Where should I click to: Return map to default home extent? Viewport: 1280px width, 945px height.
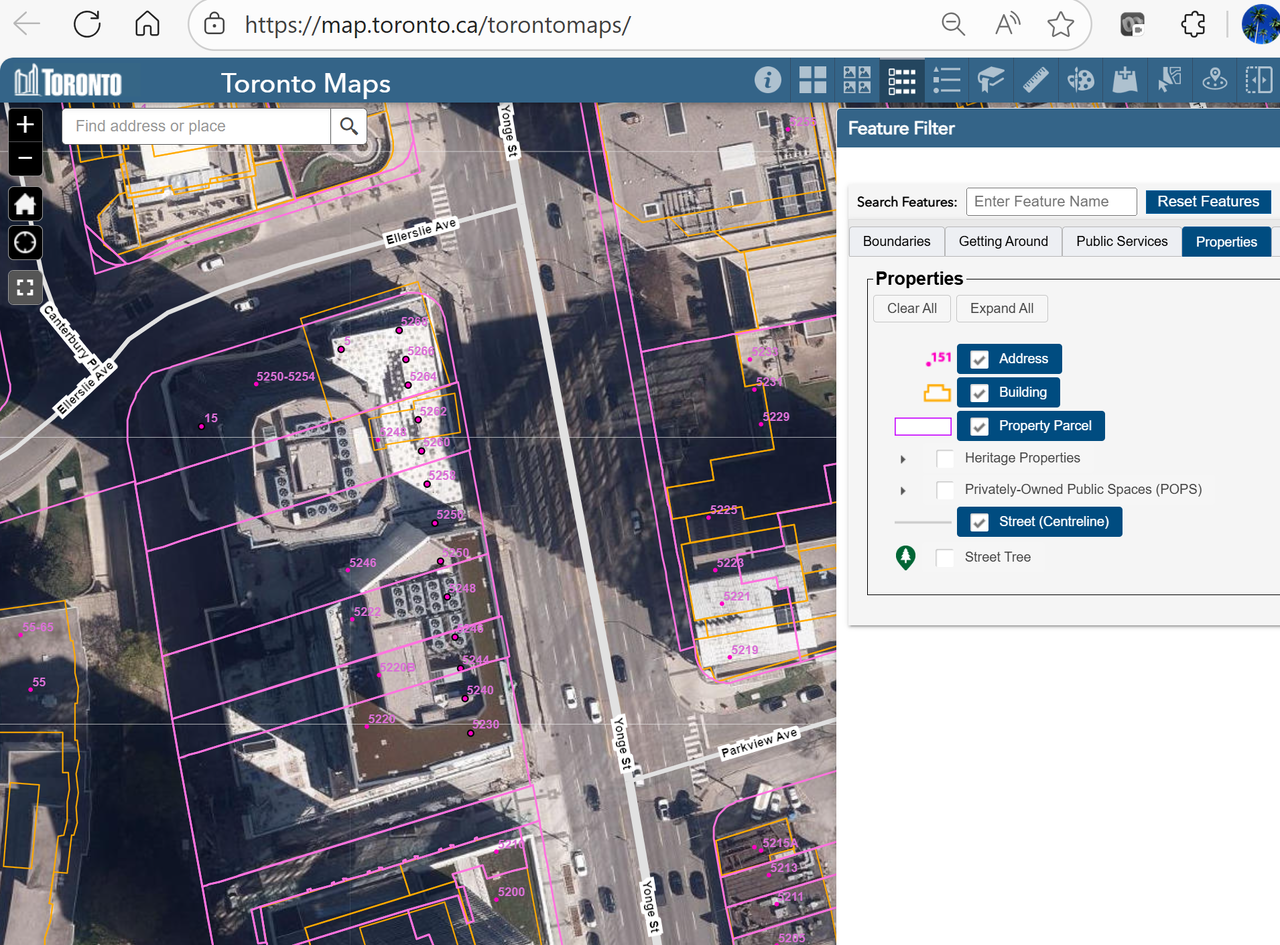tap(26, 204)
